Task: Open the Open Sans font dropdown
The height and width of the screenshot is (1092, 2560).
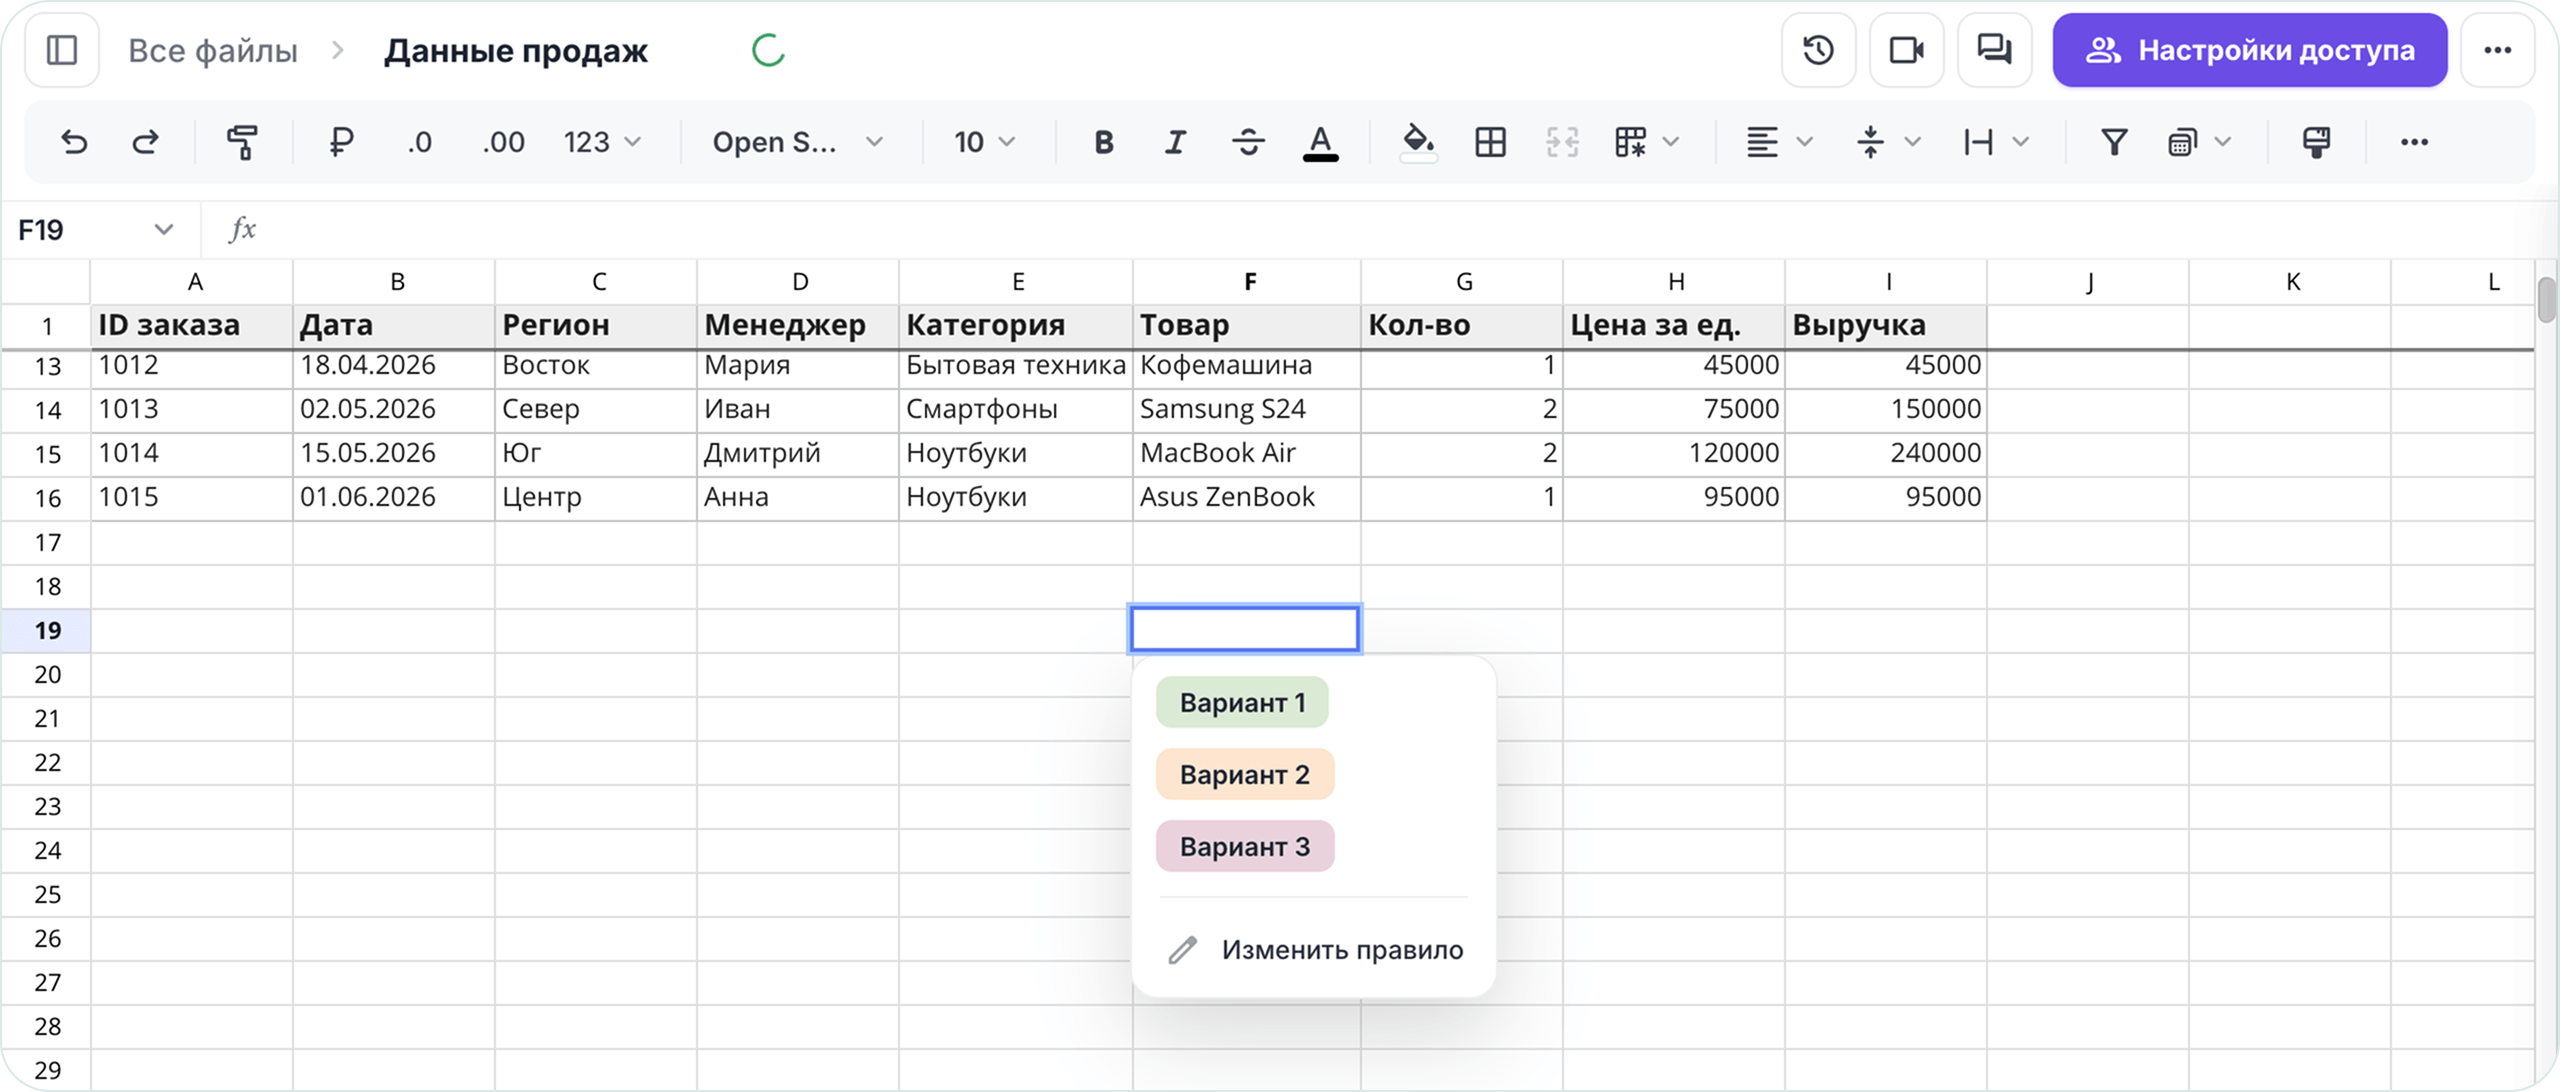Action: (x=797, y=142)
